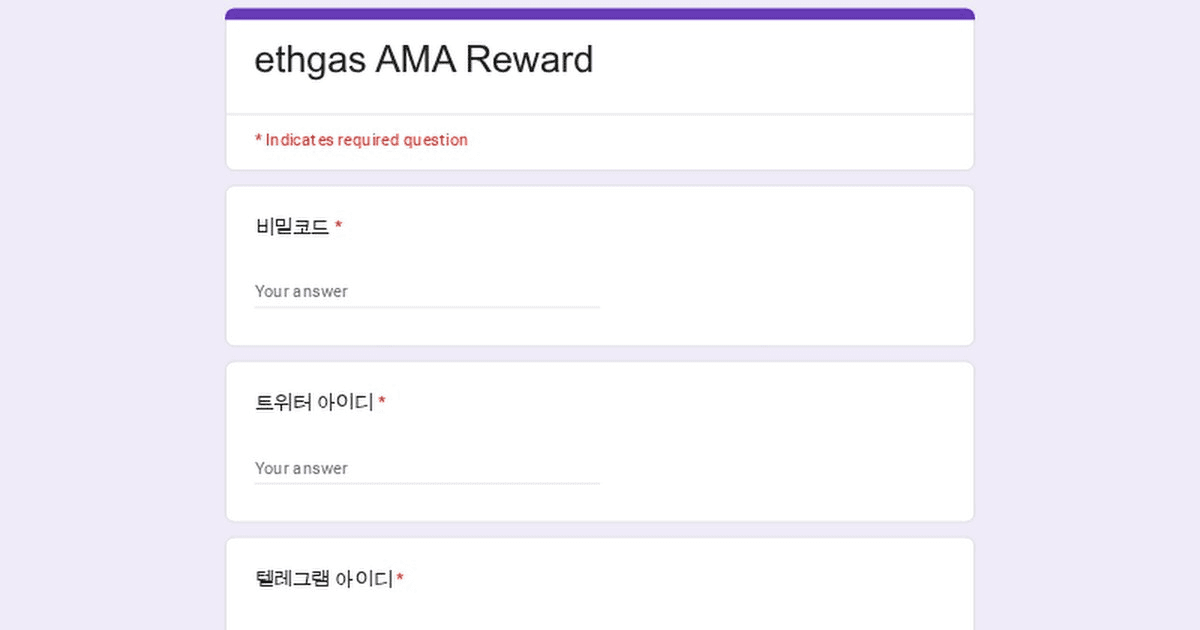Click the 비밀코드 answer input field
The height and width of the screenshot is (630, 1200).
pyautogui.click(x=427, y=292)
